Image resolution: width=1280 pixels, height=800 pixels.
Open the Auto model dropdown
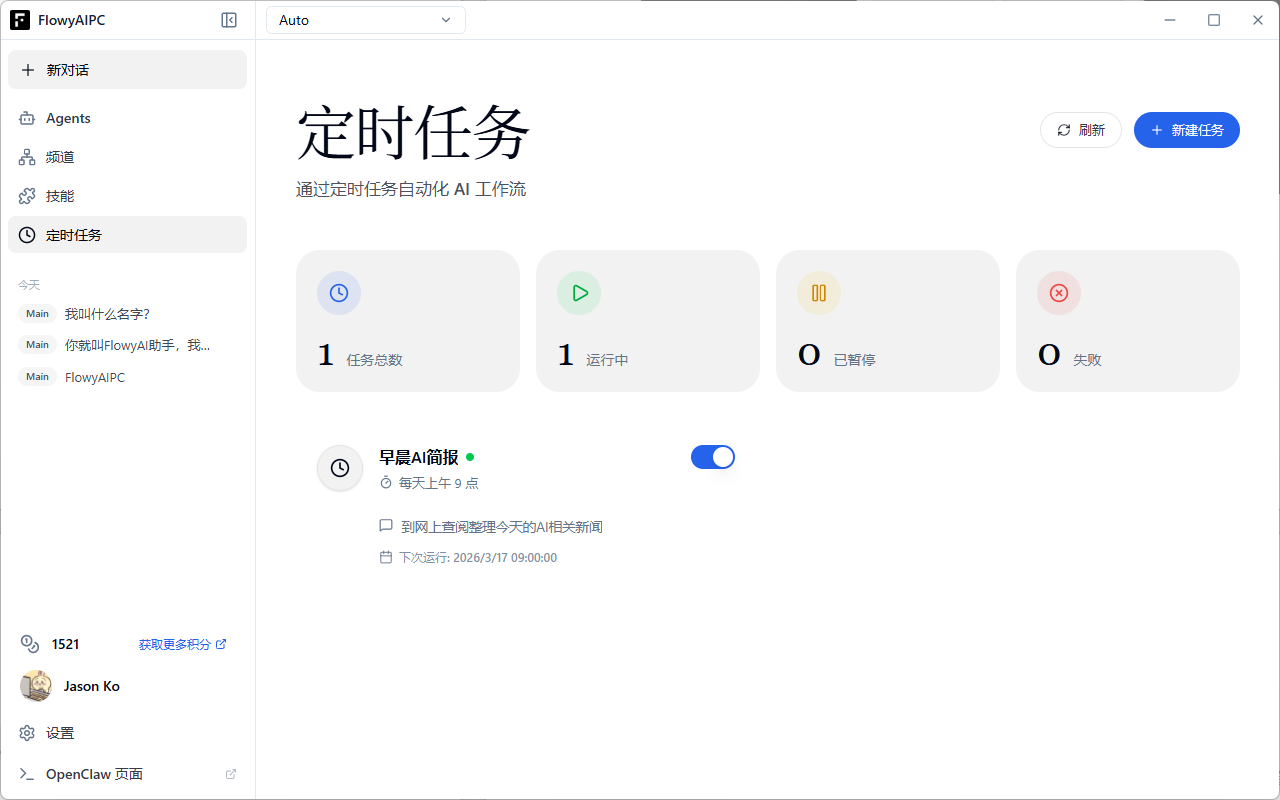coord(365,19)
